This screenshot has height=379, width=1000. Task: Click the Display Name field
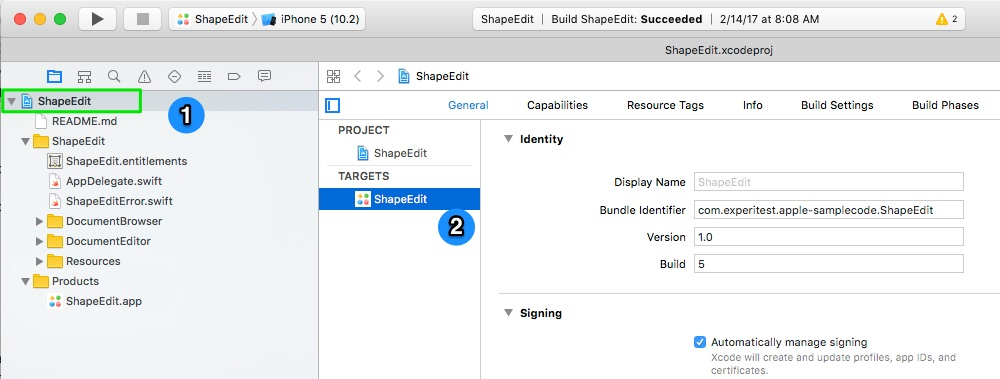coord(828,182)
